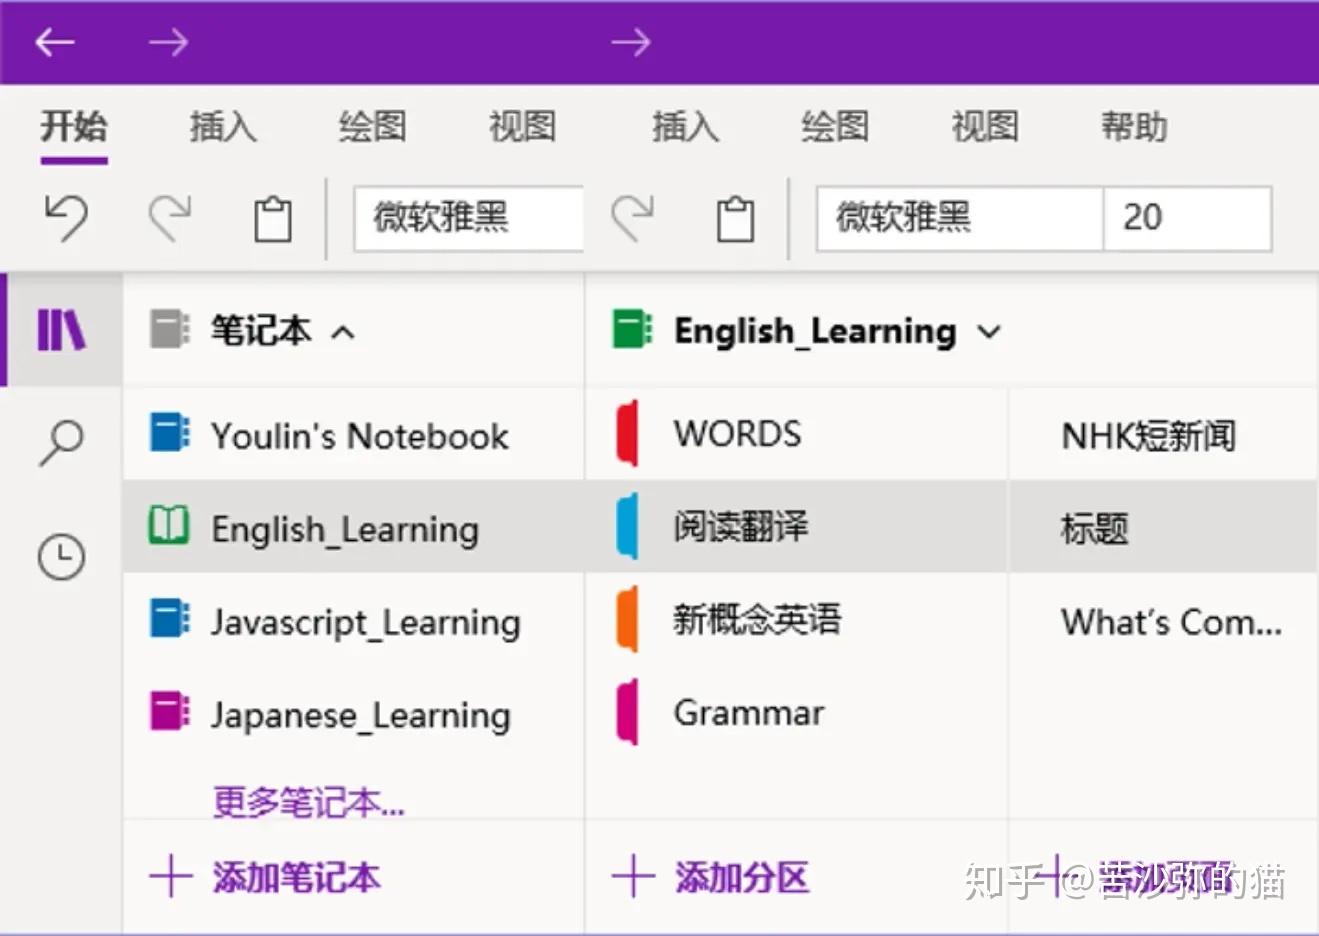Switch to the 开始 tab

pos(73,127)
